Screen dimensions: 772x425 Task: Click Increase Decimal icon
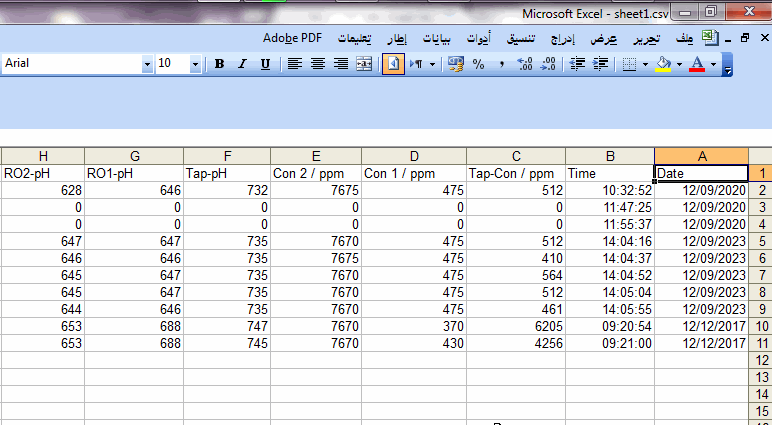[x=525, y=64]
